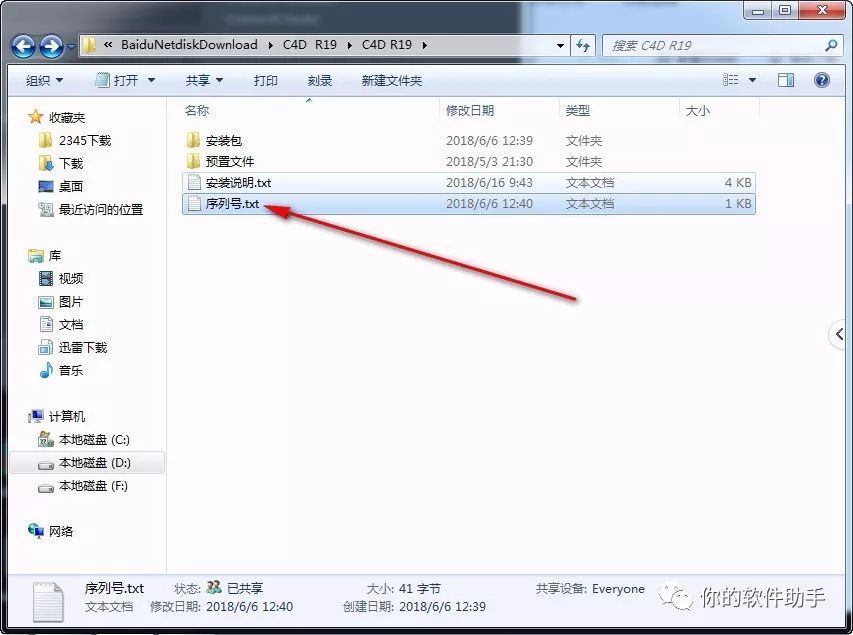The image size is (853, 635).
Task: Open the view options dropdown arrow
Action: click(752, 81)
